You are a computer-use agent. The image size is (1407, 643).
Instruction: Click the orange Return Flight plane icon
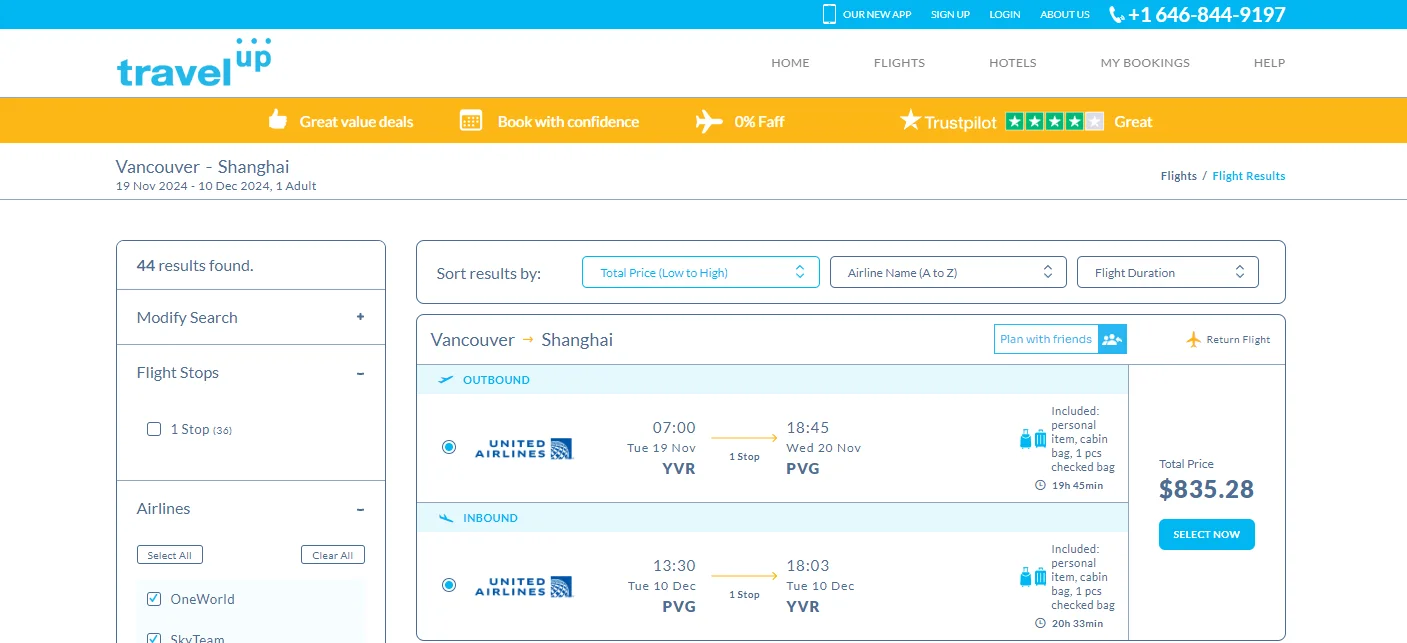pos(1193,339)
